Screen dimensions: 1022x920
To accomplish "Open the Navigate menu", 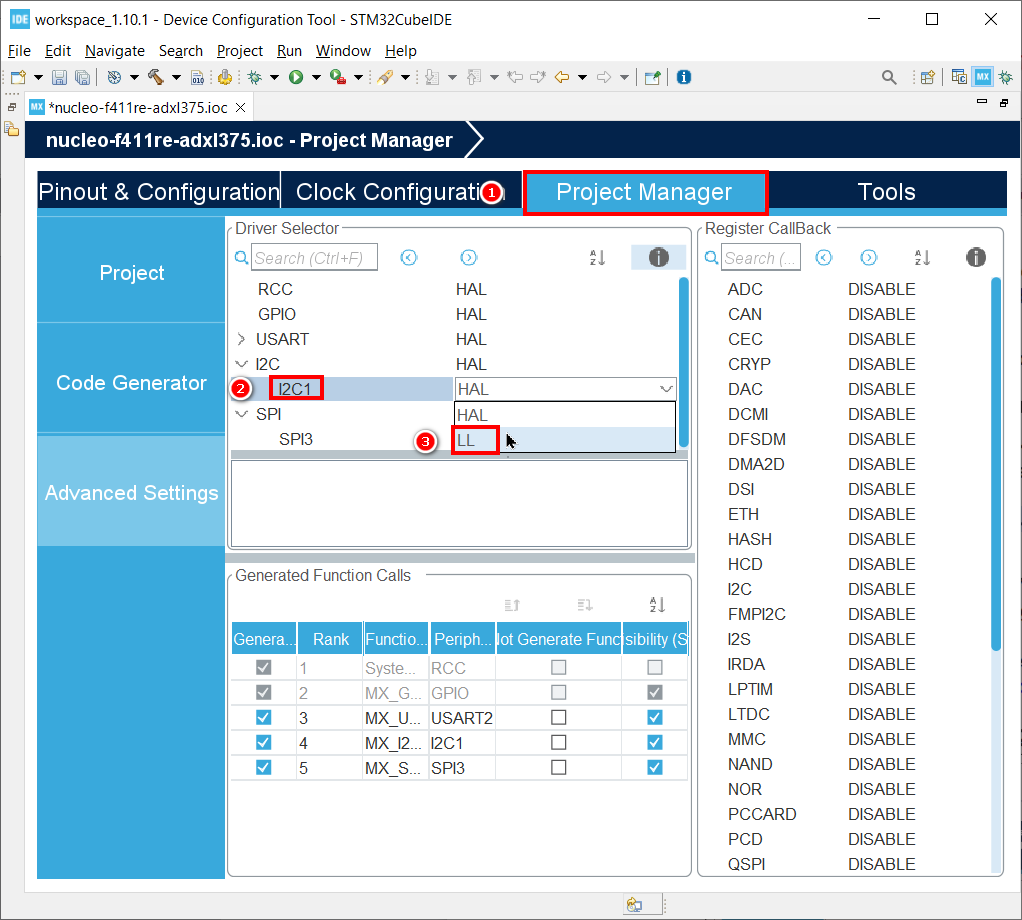I will (x=115, y=51).
